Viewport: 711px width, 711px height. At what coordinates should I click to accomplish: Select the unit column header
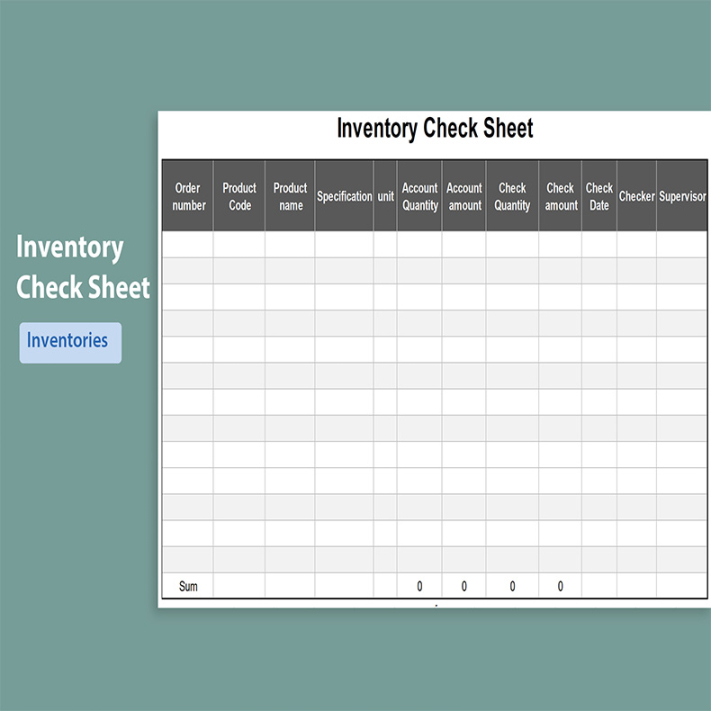click(x=385, y=196)
